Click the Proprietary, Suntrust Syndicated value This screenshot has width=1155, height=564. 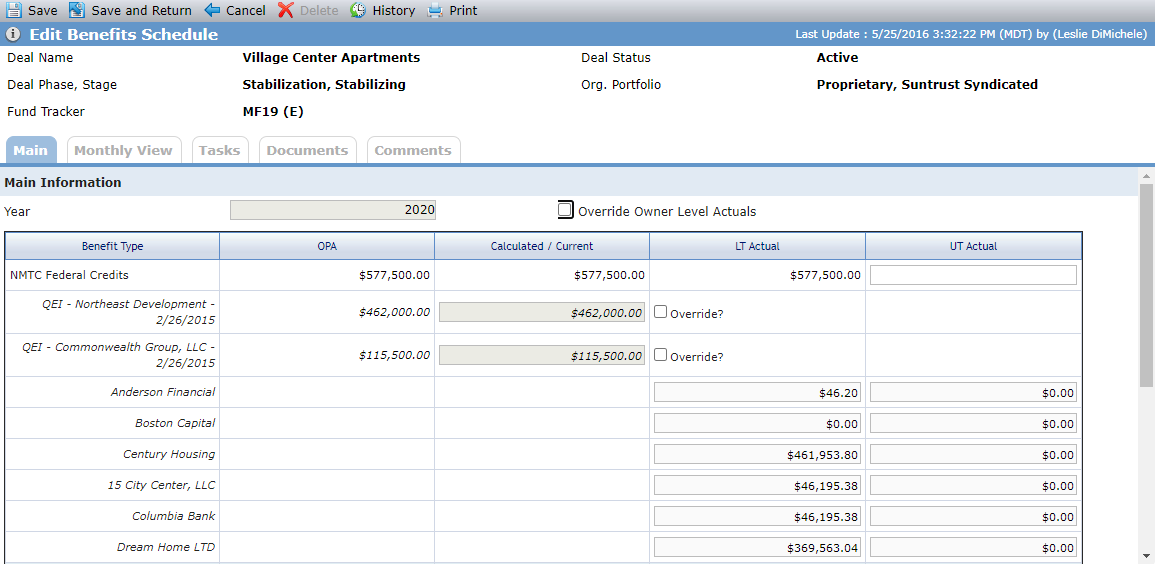point(927,85)
